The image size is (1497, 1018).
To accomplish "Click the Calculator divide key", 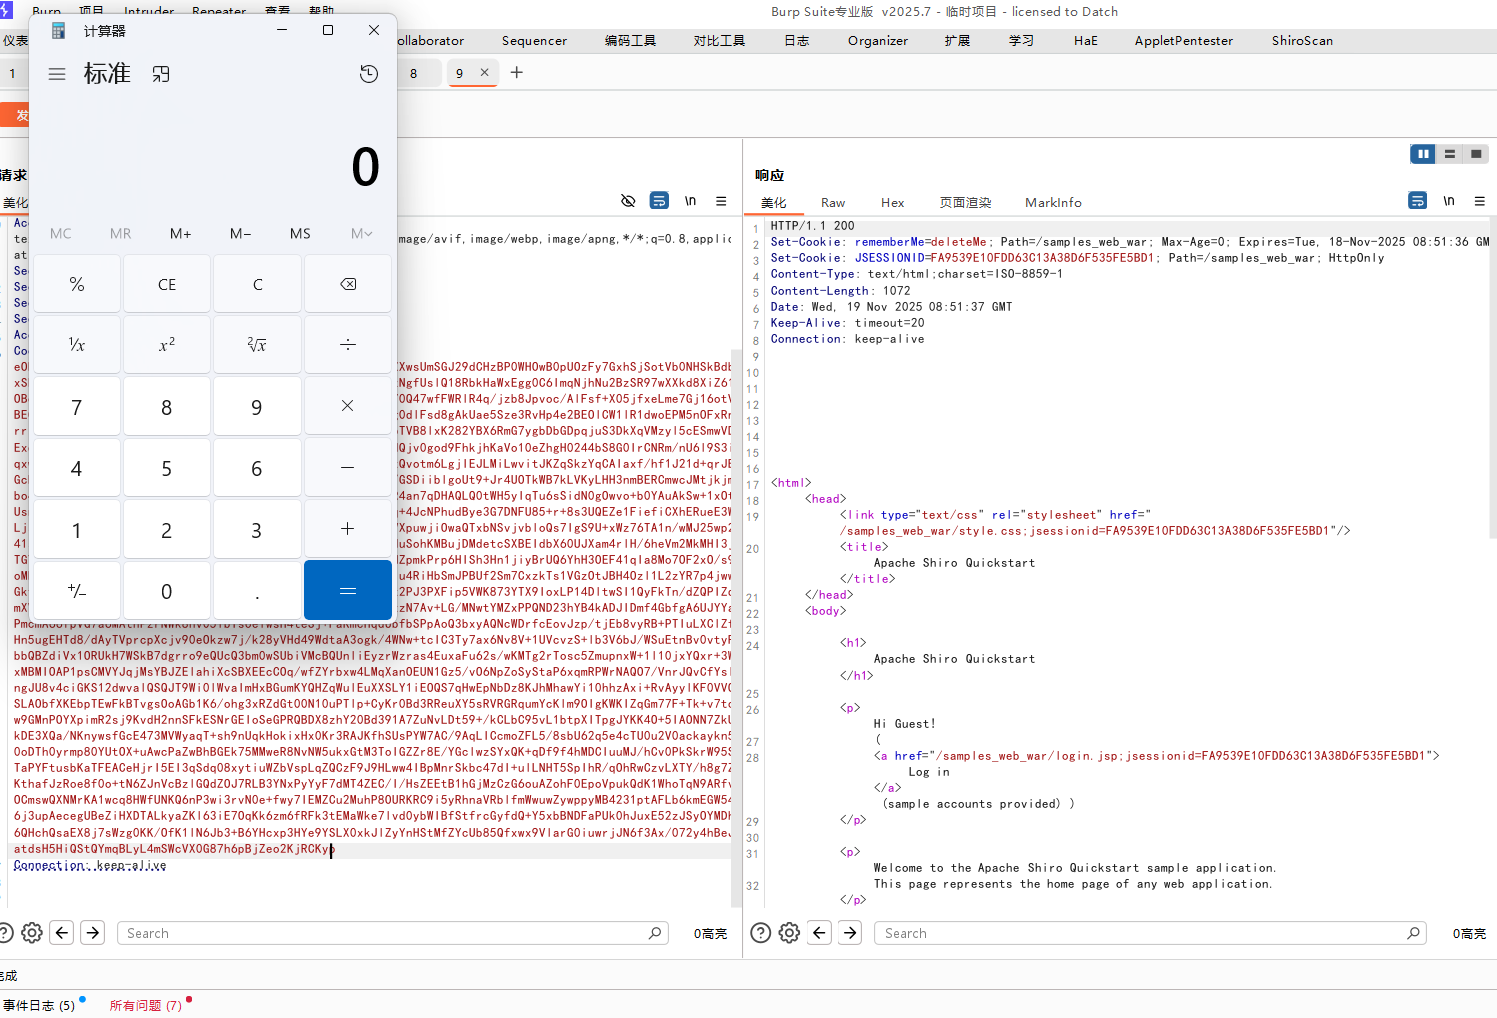I will 348,345.
